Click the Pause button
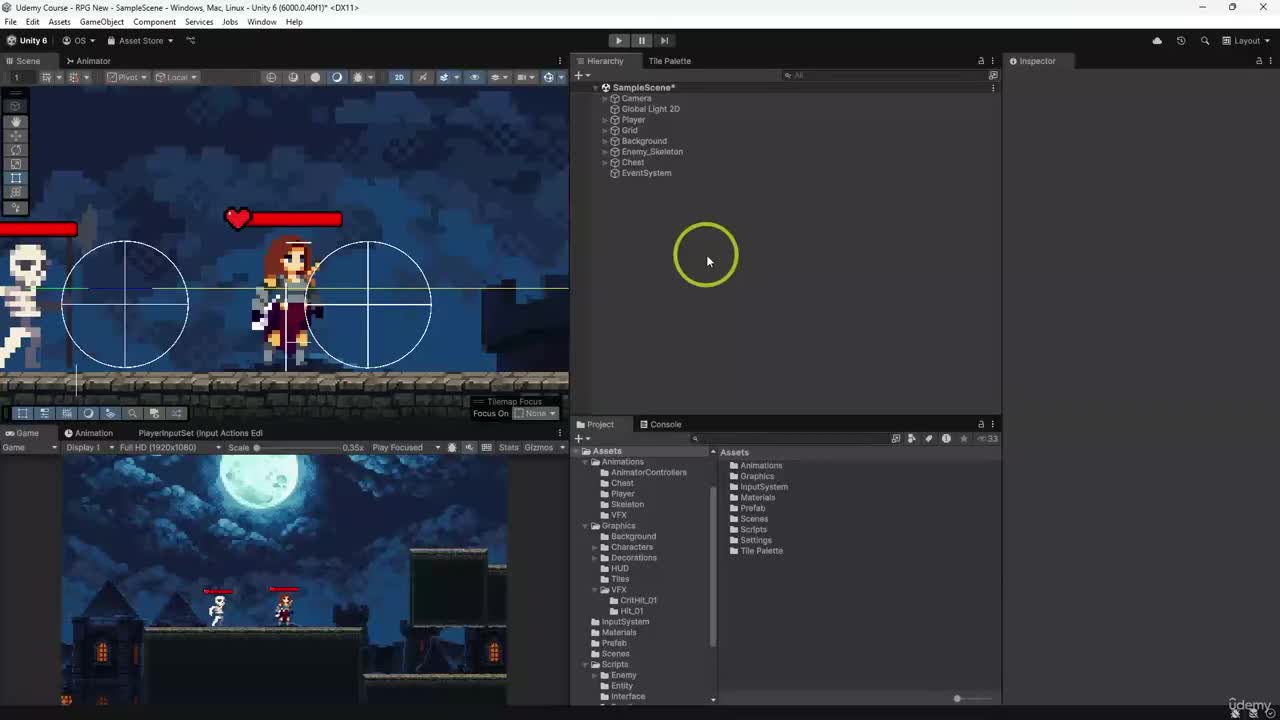The height and width of the screenshot is (720, 1280). (642, 41)
